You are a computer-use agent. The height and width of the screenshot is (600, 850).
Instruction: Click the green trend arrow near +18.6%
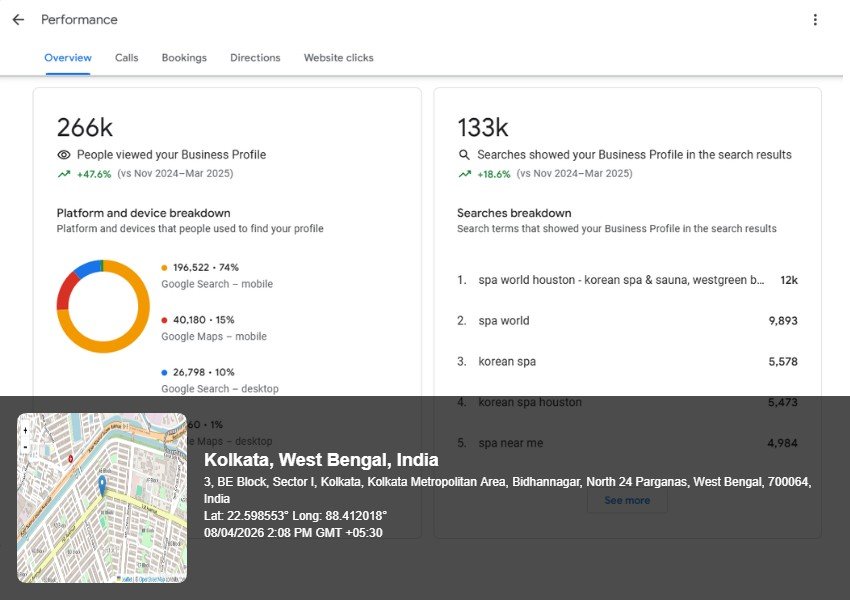(463, 173)
